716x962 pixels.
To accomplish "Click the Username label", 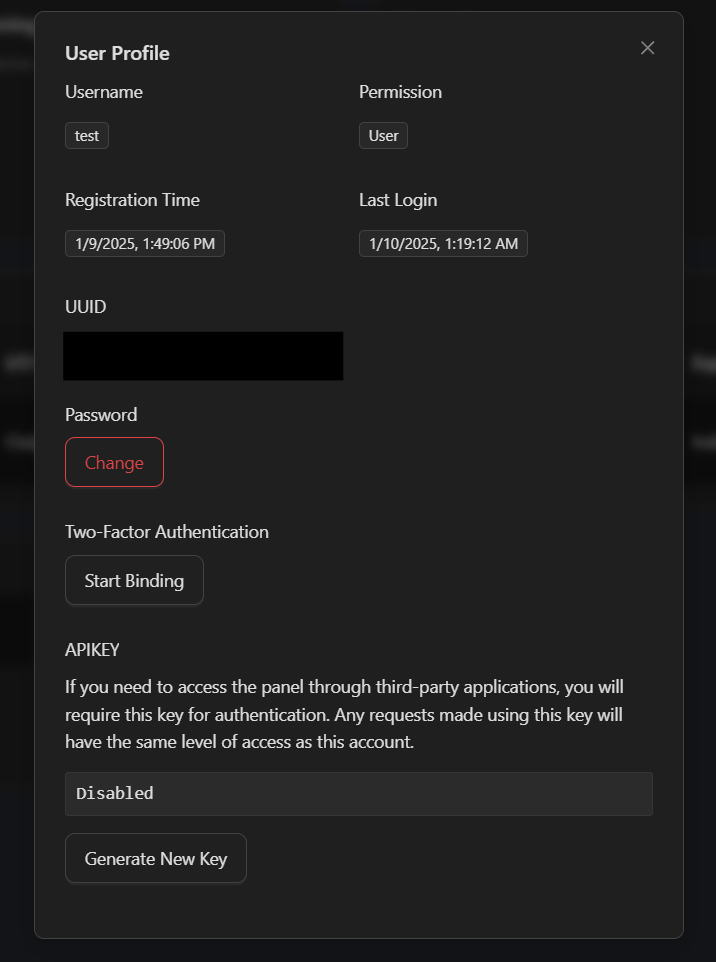I will 104,92.
